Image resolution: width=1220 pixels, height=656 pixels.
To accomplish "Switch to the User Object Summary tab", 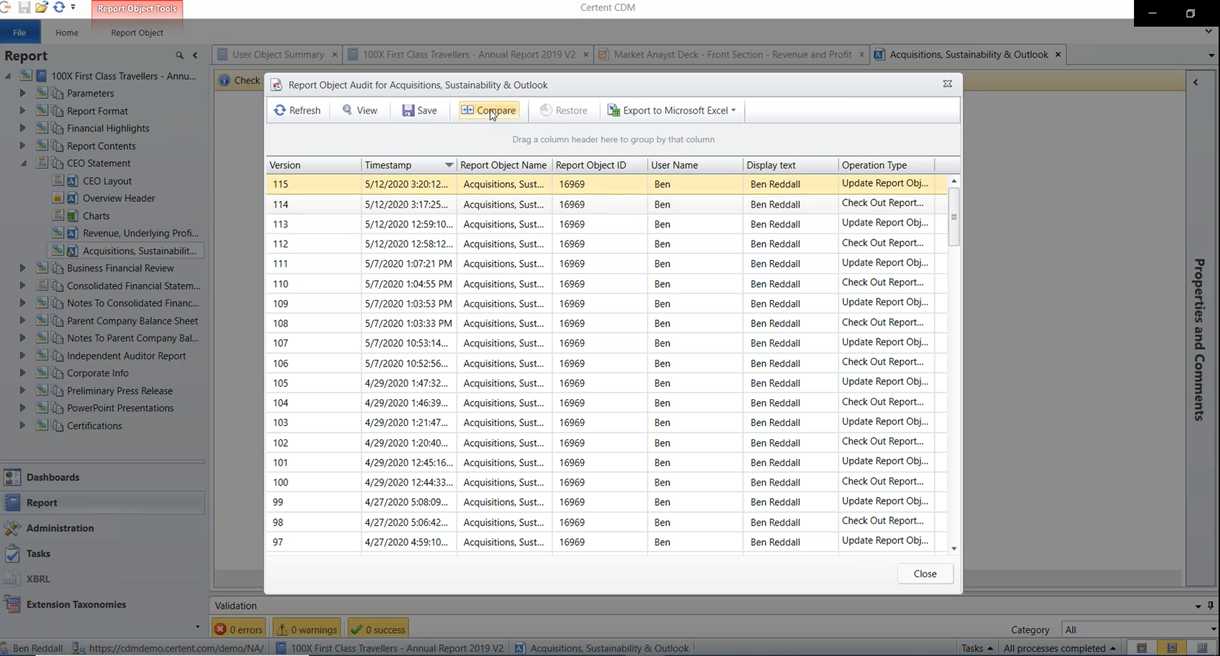I will [x=278, y=55].
